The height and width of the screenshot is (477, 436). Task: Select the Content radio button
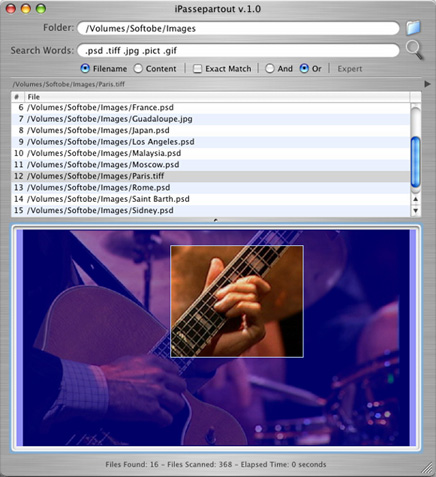[x=138, y=69]
